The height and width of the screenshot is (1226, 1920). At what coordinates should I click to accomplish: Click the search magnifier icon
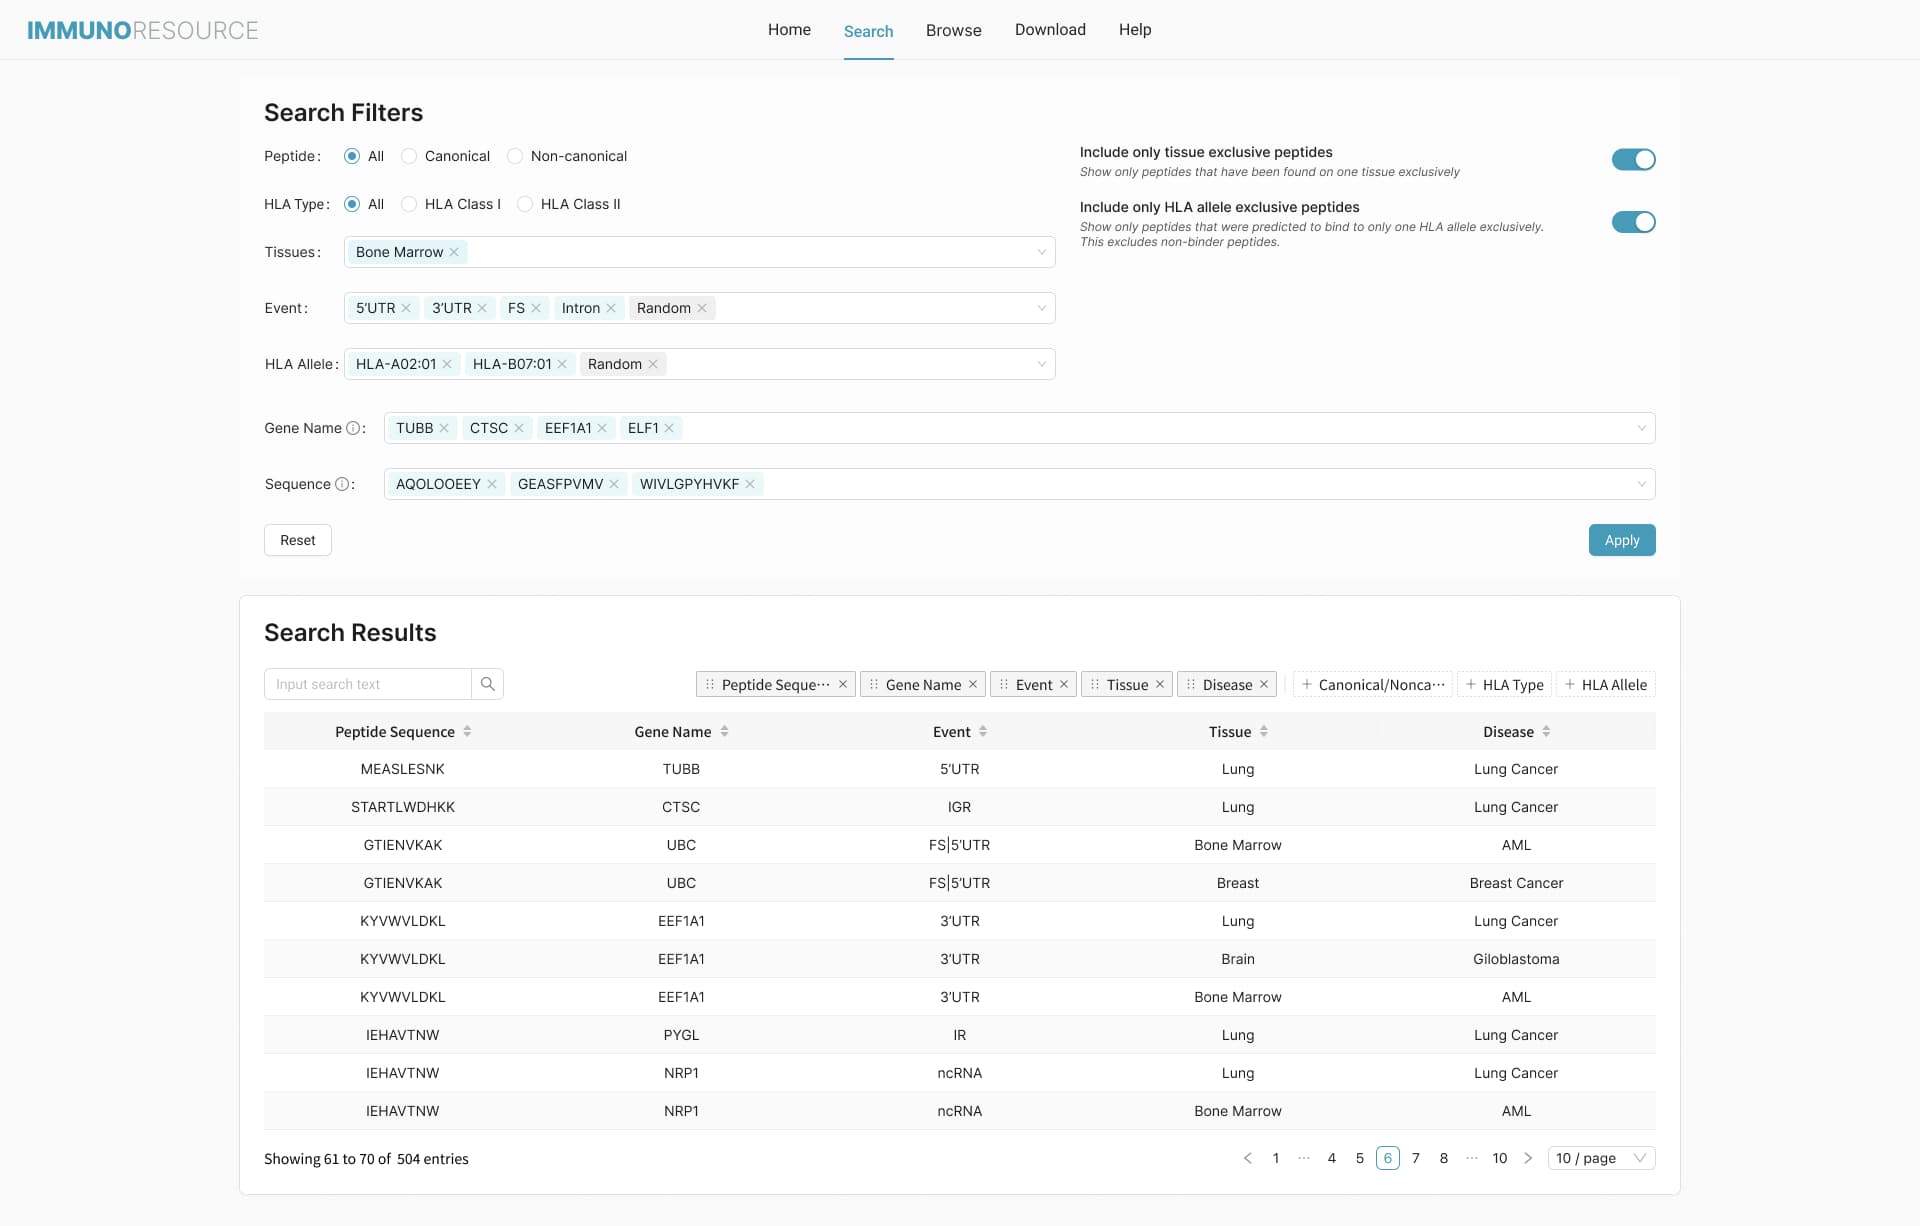[x=487, y=684]
